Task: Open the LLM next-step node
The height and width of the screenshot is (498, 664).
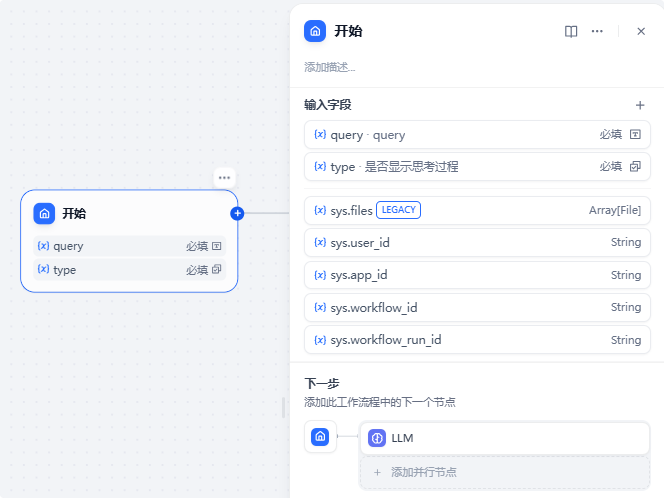Action: click(x=504, y=438)
